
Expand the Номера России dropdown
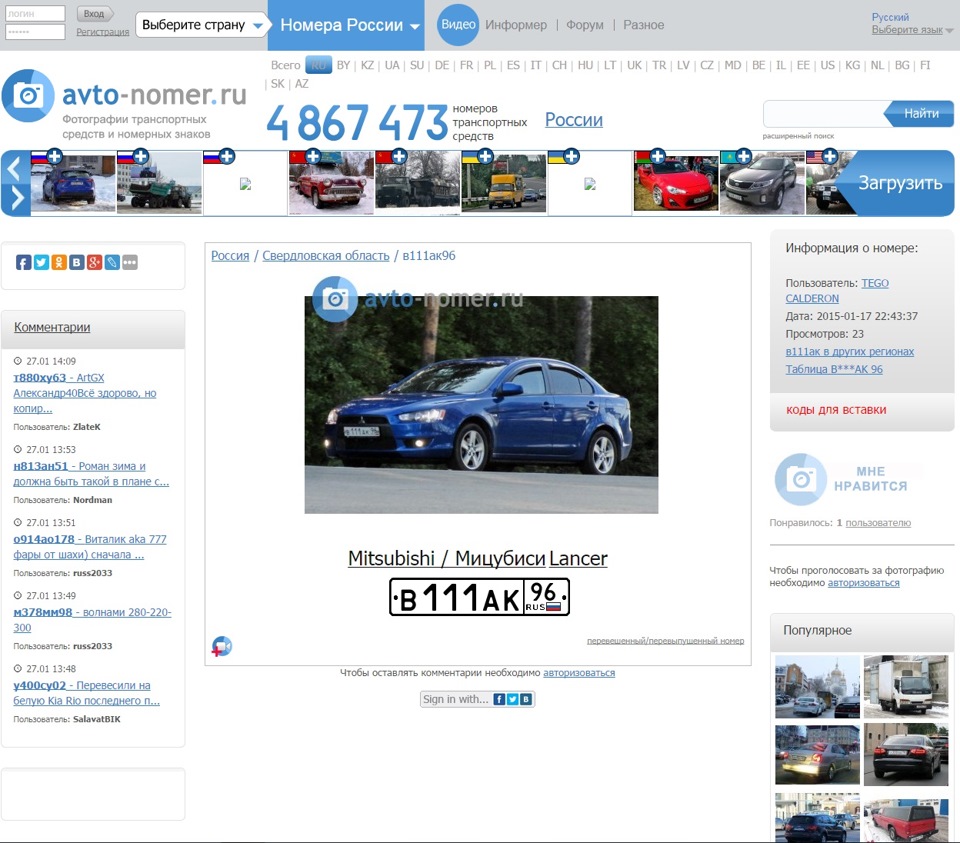(346, 25)
